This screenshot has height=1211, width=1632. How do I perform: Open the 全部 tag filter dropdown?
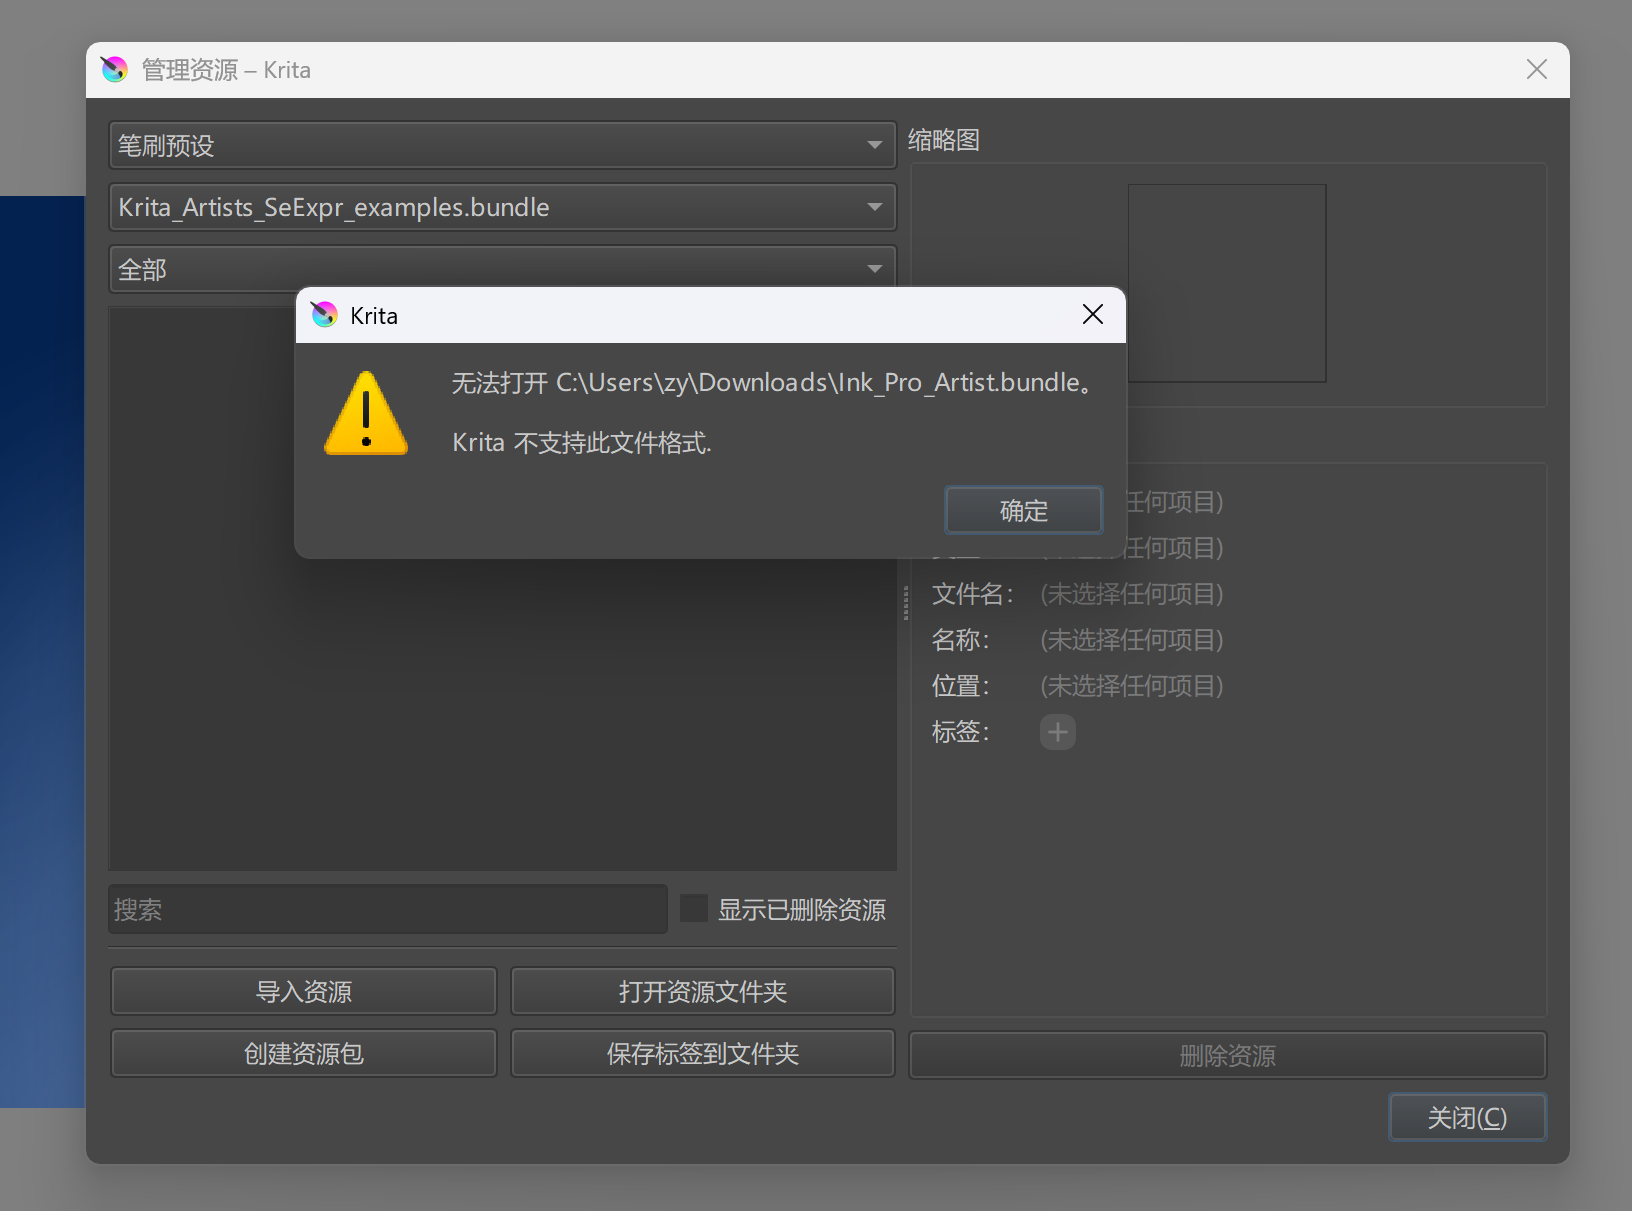(502, 268)
